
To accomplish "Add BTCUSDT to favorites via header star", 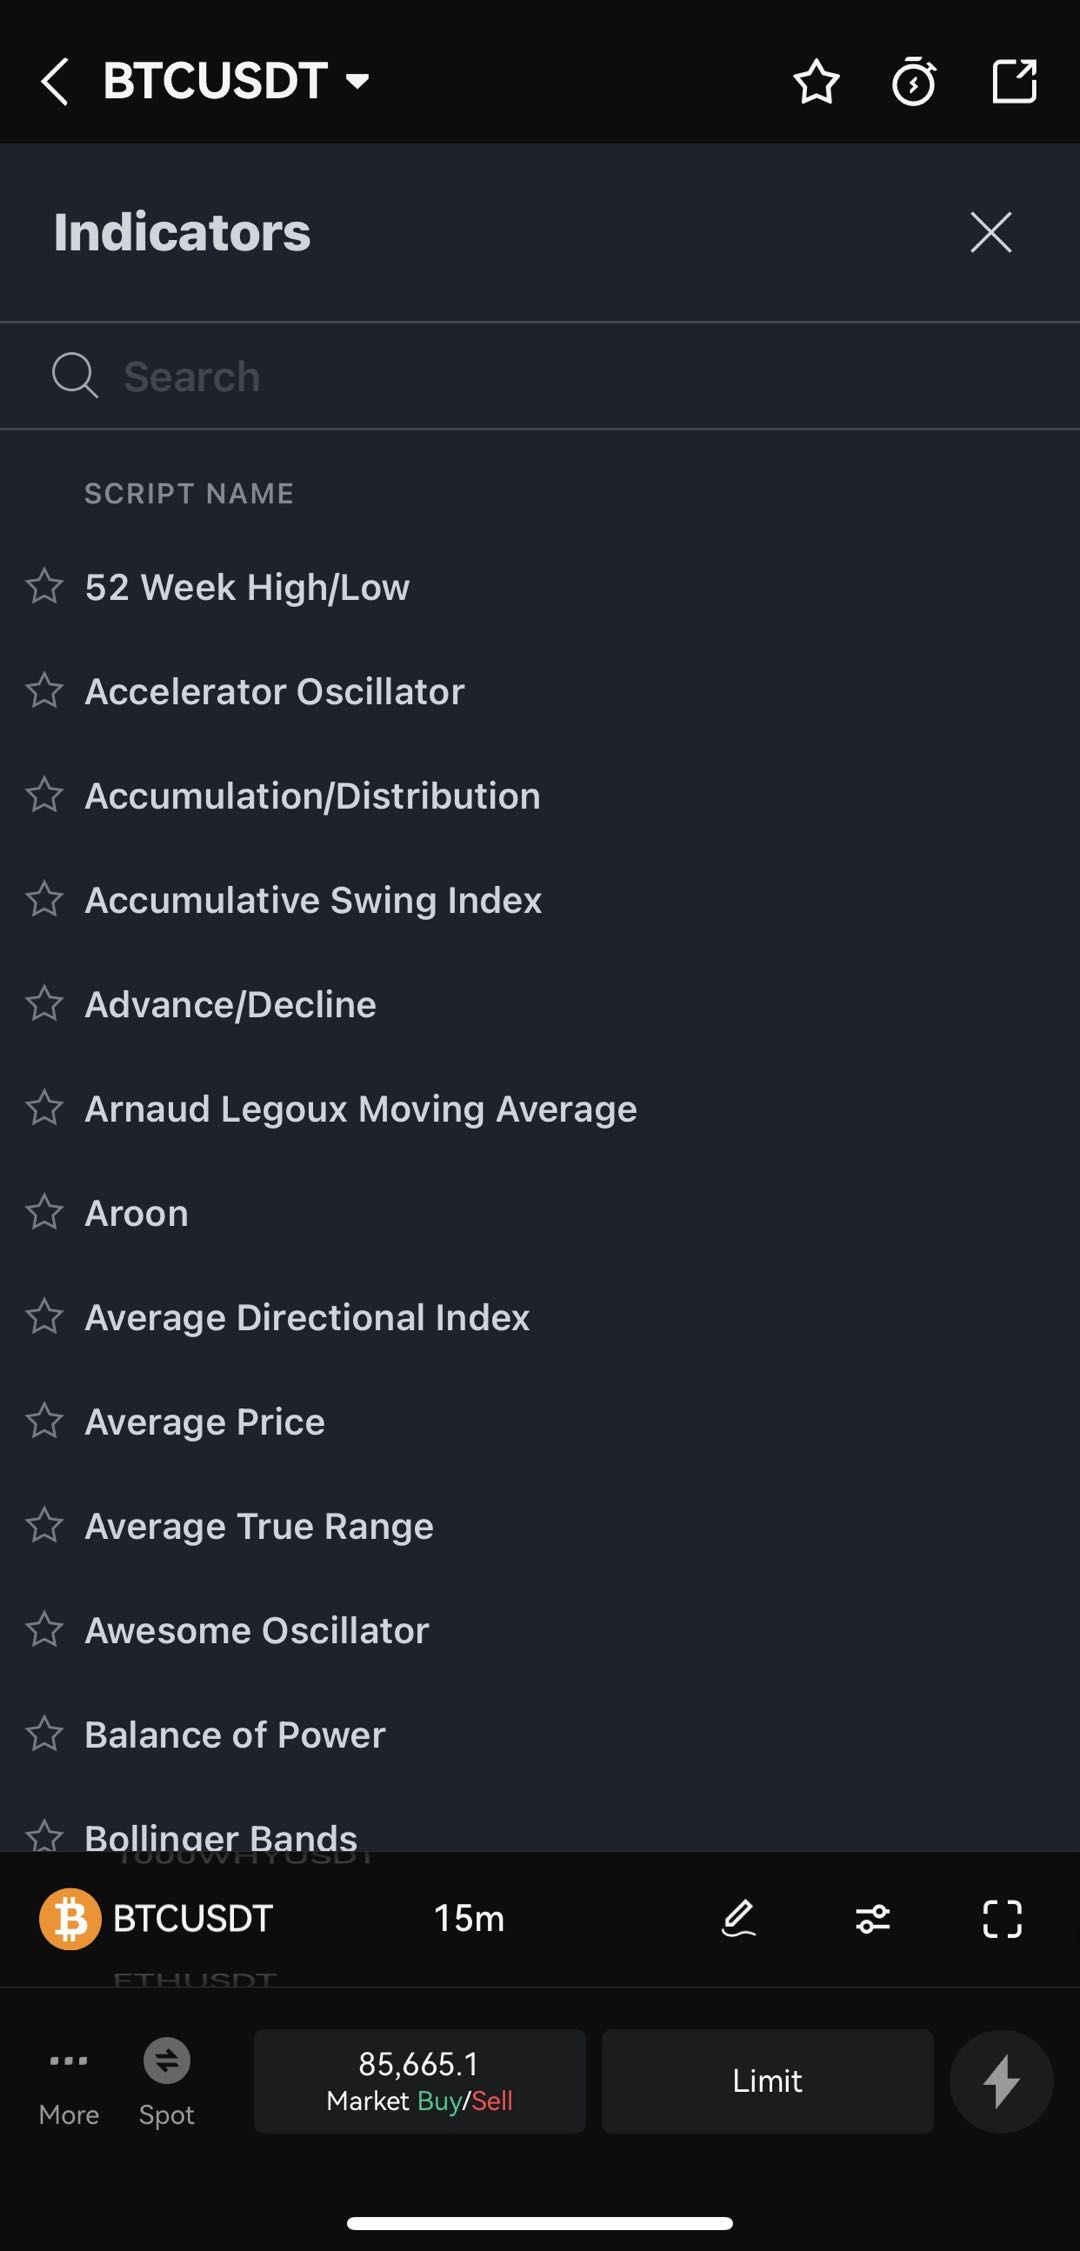I will point(816,81).
